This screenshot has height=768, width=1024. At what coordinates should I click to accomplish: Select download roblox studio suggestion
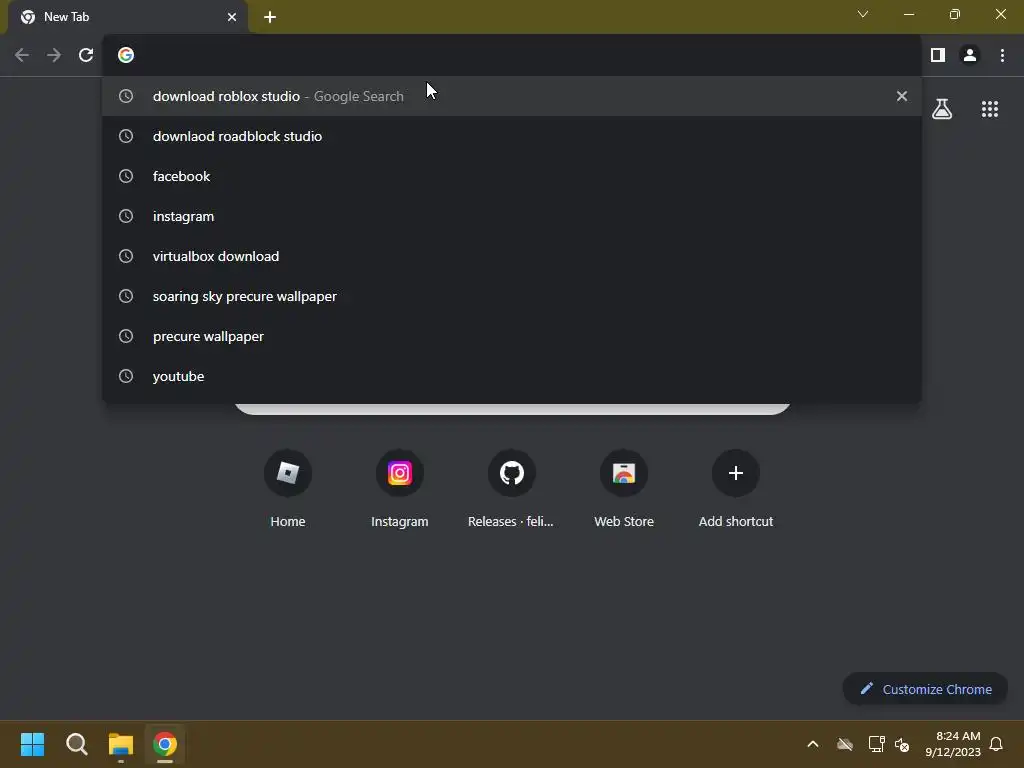(x=512, y=96)
